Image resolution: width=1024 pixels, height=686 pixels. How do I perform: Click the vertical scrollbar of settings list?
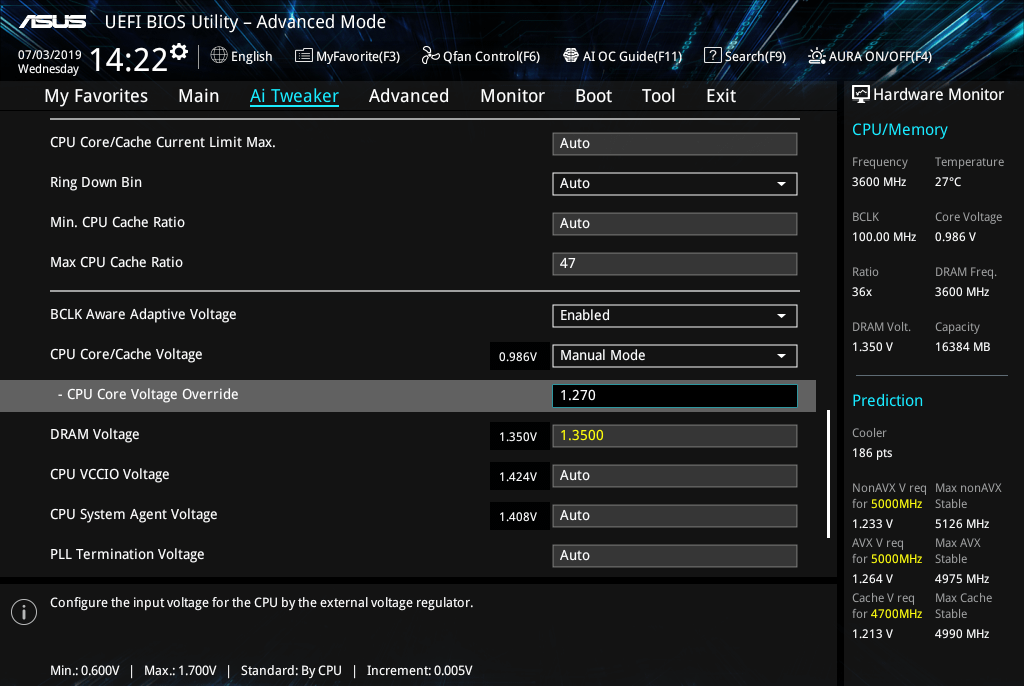tap(828, 474)
